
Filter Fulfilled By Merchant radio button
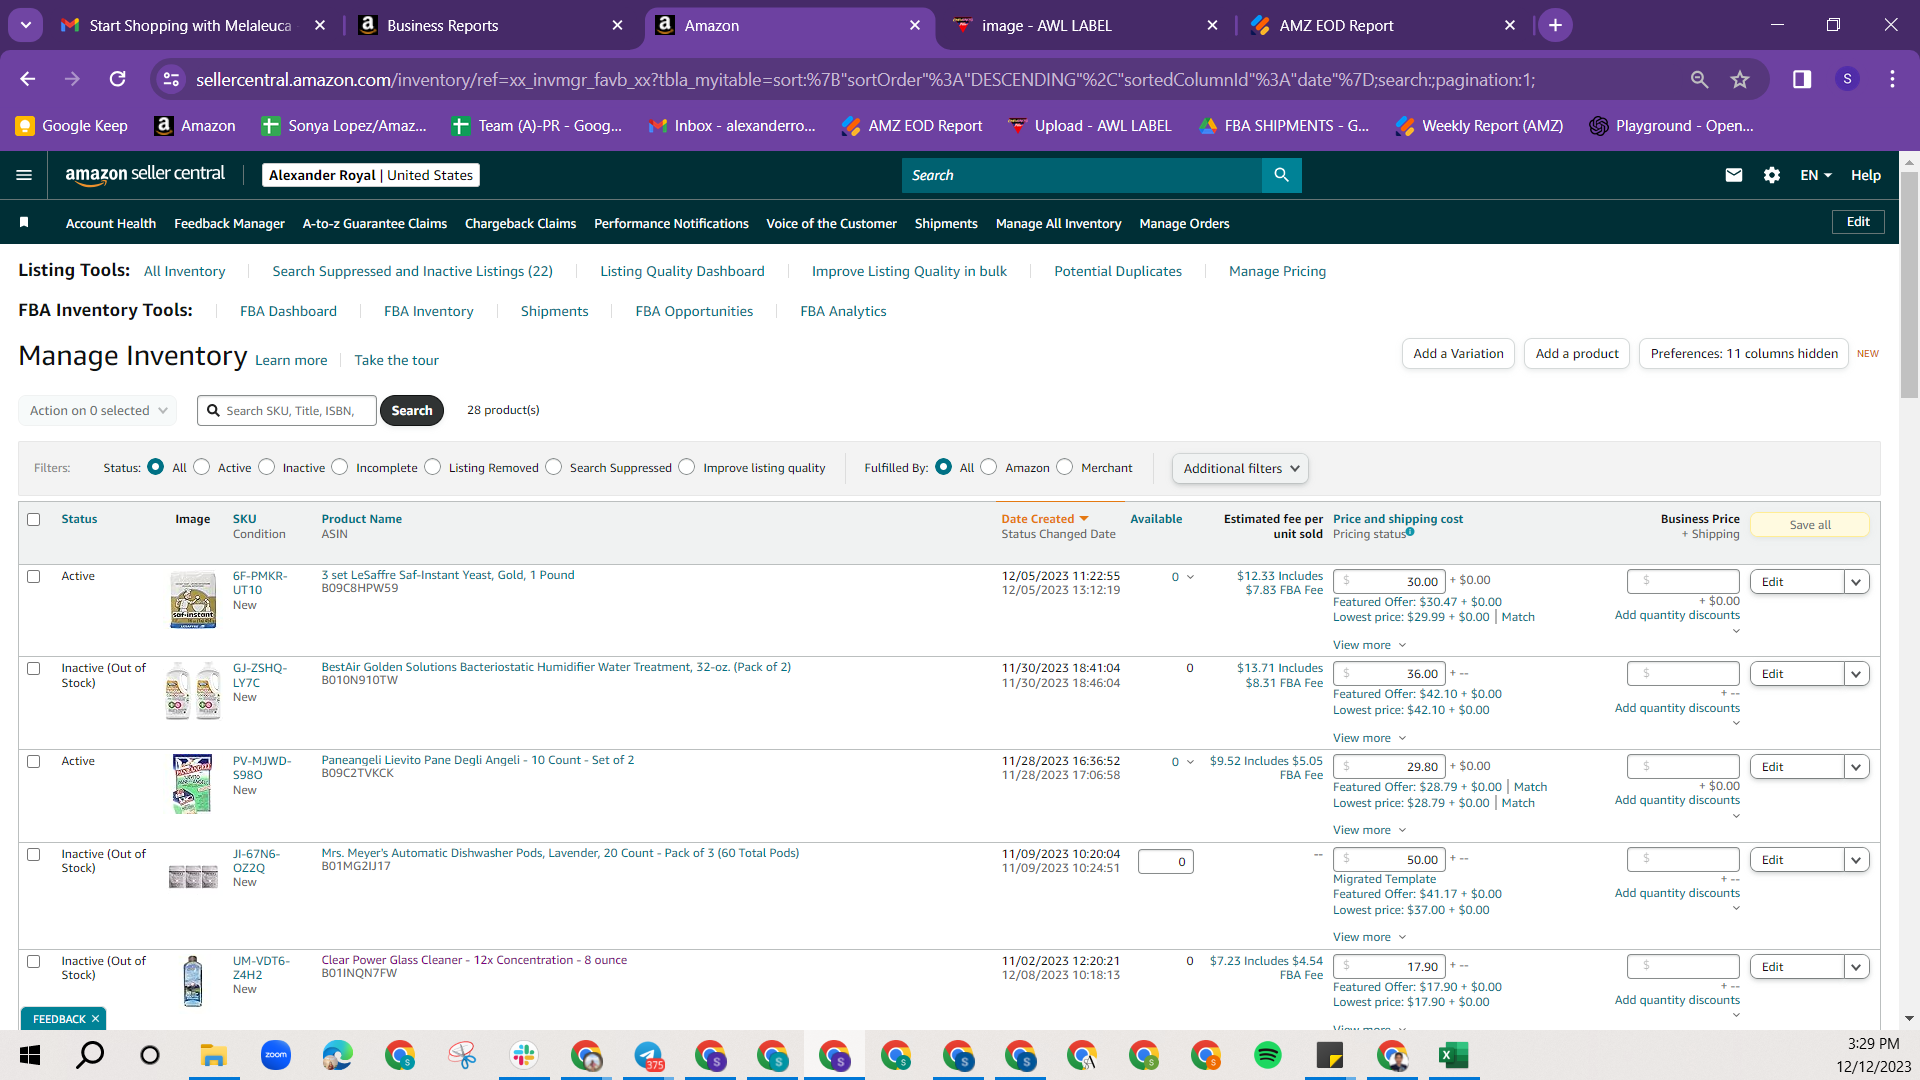click(1065, 467)
